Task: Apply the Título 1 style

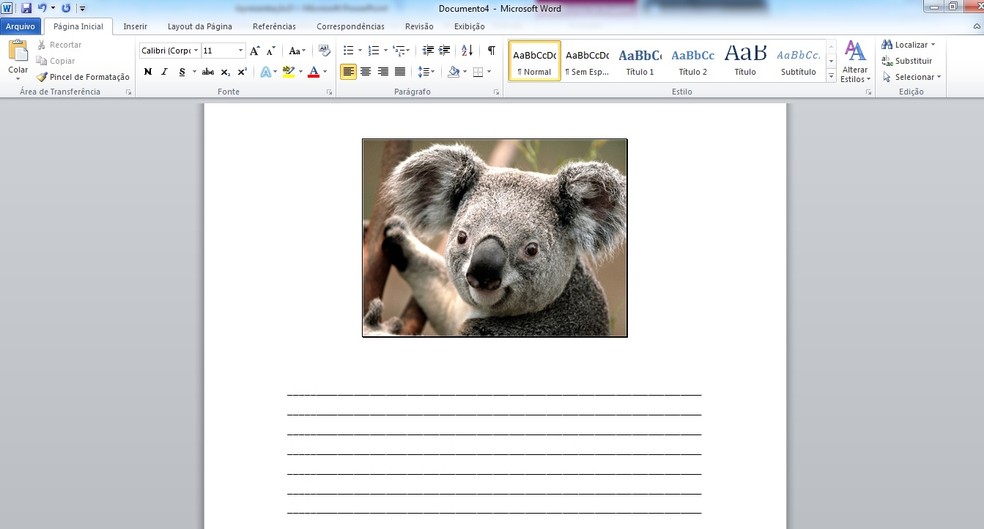Action: tap(639, 60)
